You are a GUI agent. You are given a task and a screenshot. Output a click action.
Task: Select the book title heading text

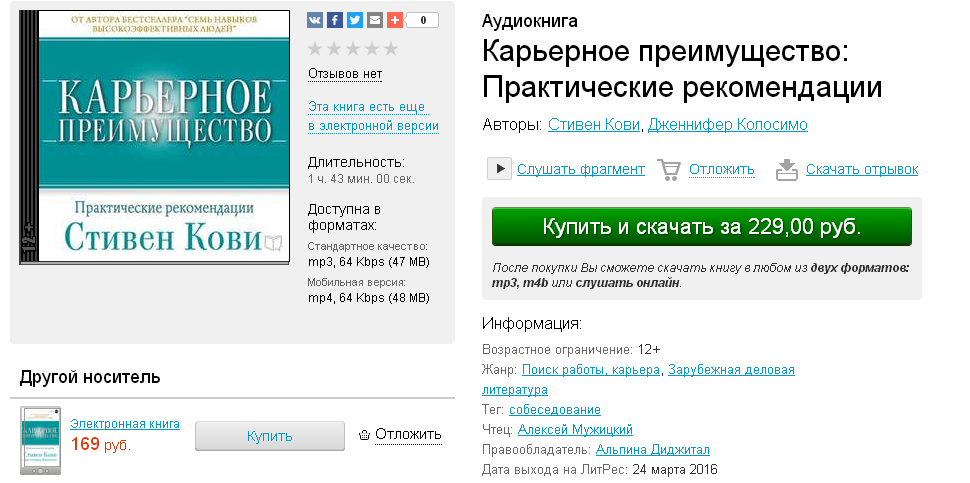tap(682, 69)
